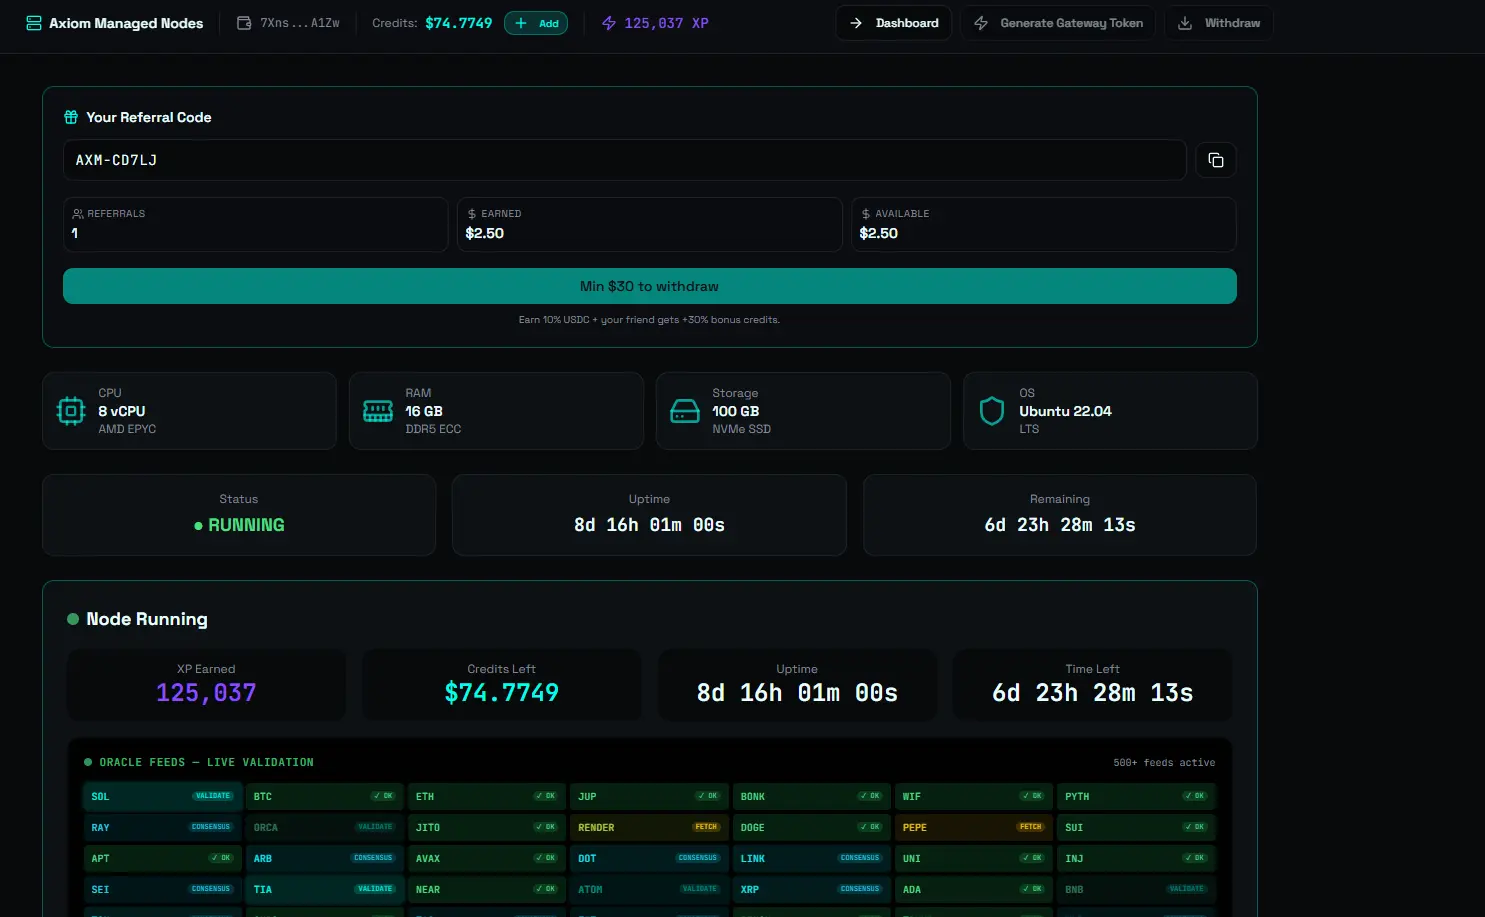The height and width of the screenshot is (917, 1485).
Task: Select the AVAX oracle feed cell
Action: coord(487,859)
